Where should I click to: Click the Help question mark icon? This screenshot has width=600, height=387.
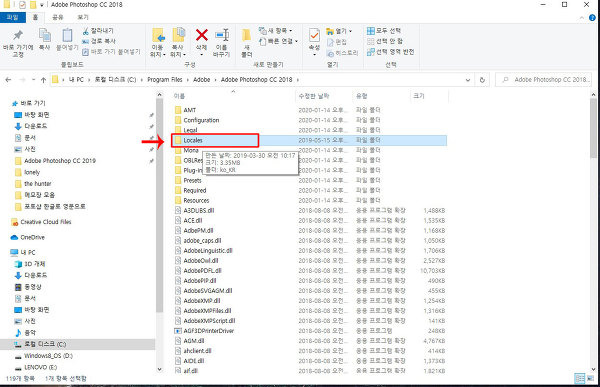point(592,18)
